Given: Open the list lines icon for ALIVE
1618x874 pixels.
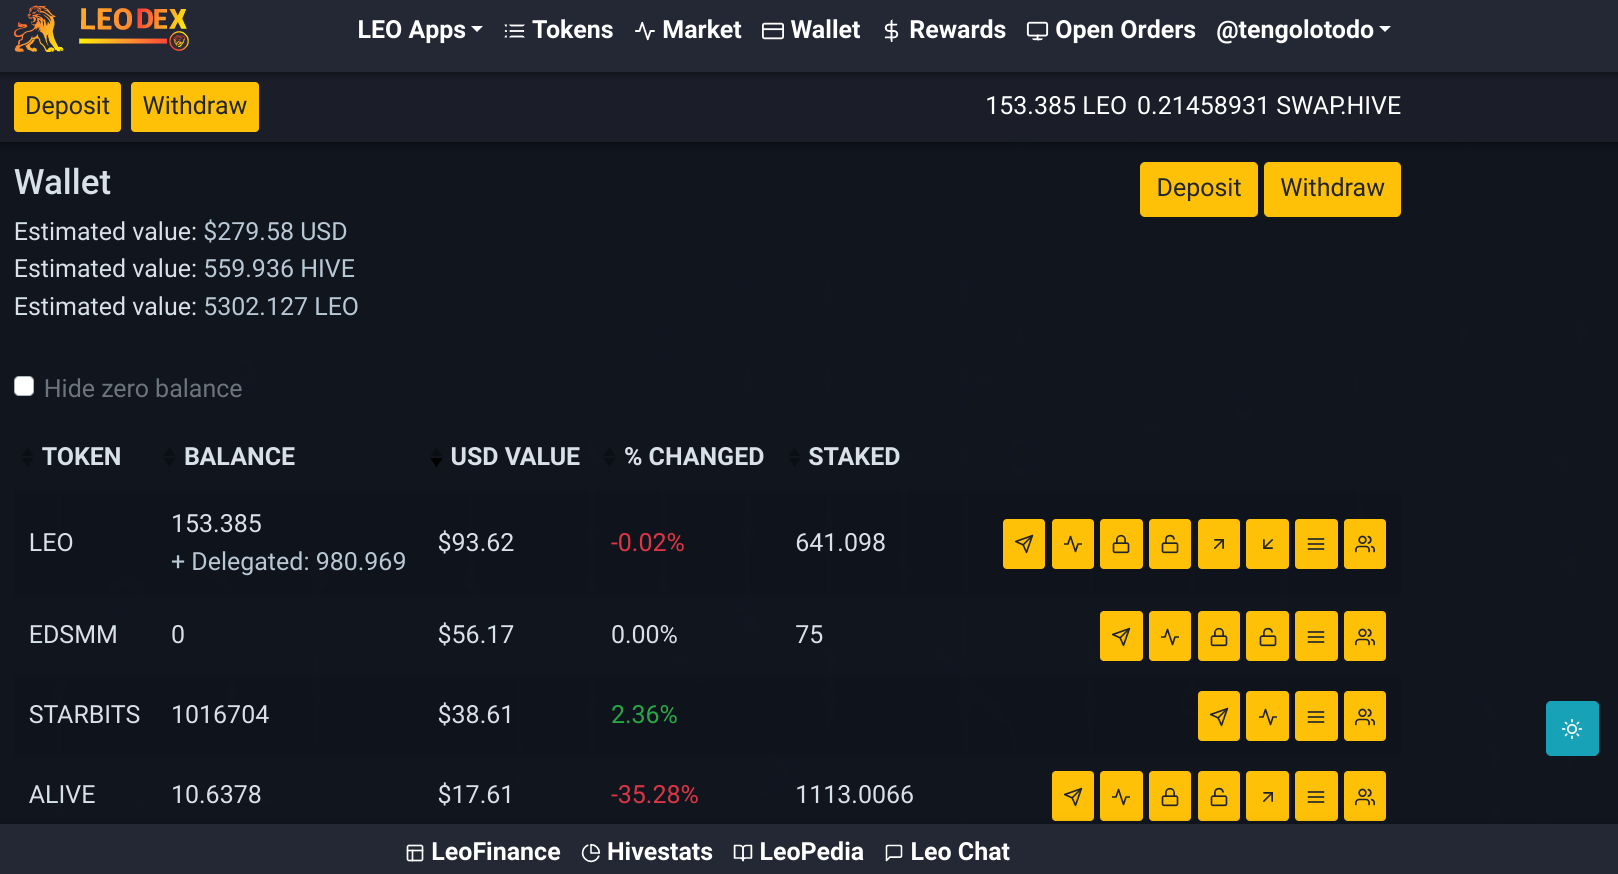Looking at the screenshot, I should click(x=1316, y=796).
